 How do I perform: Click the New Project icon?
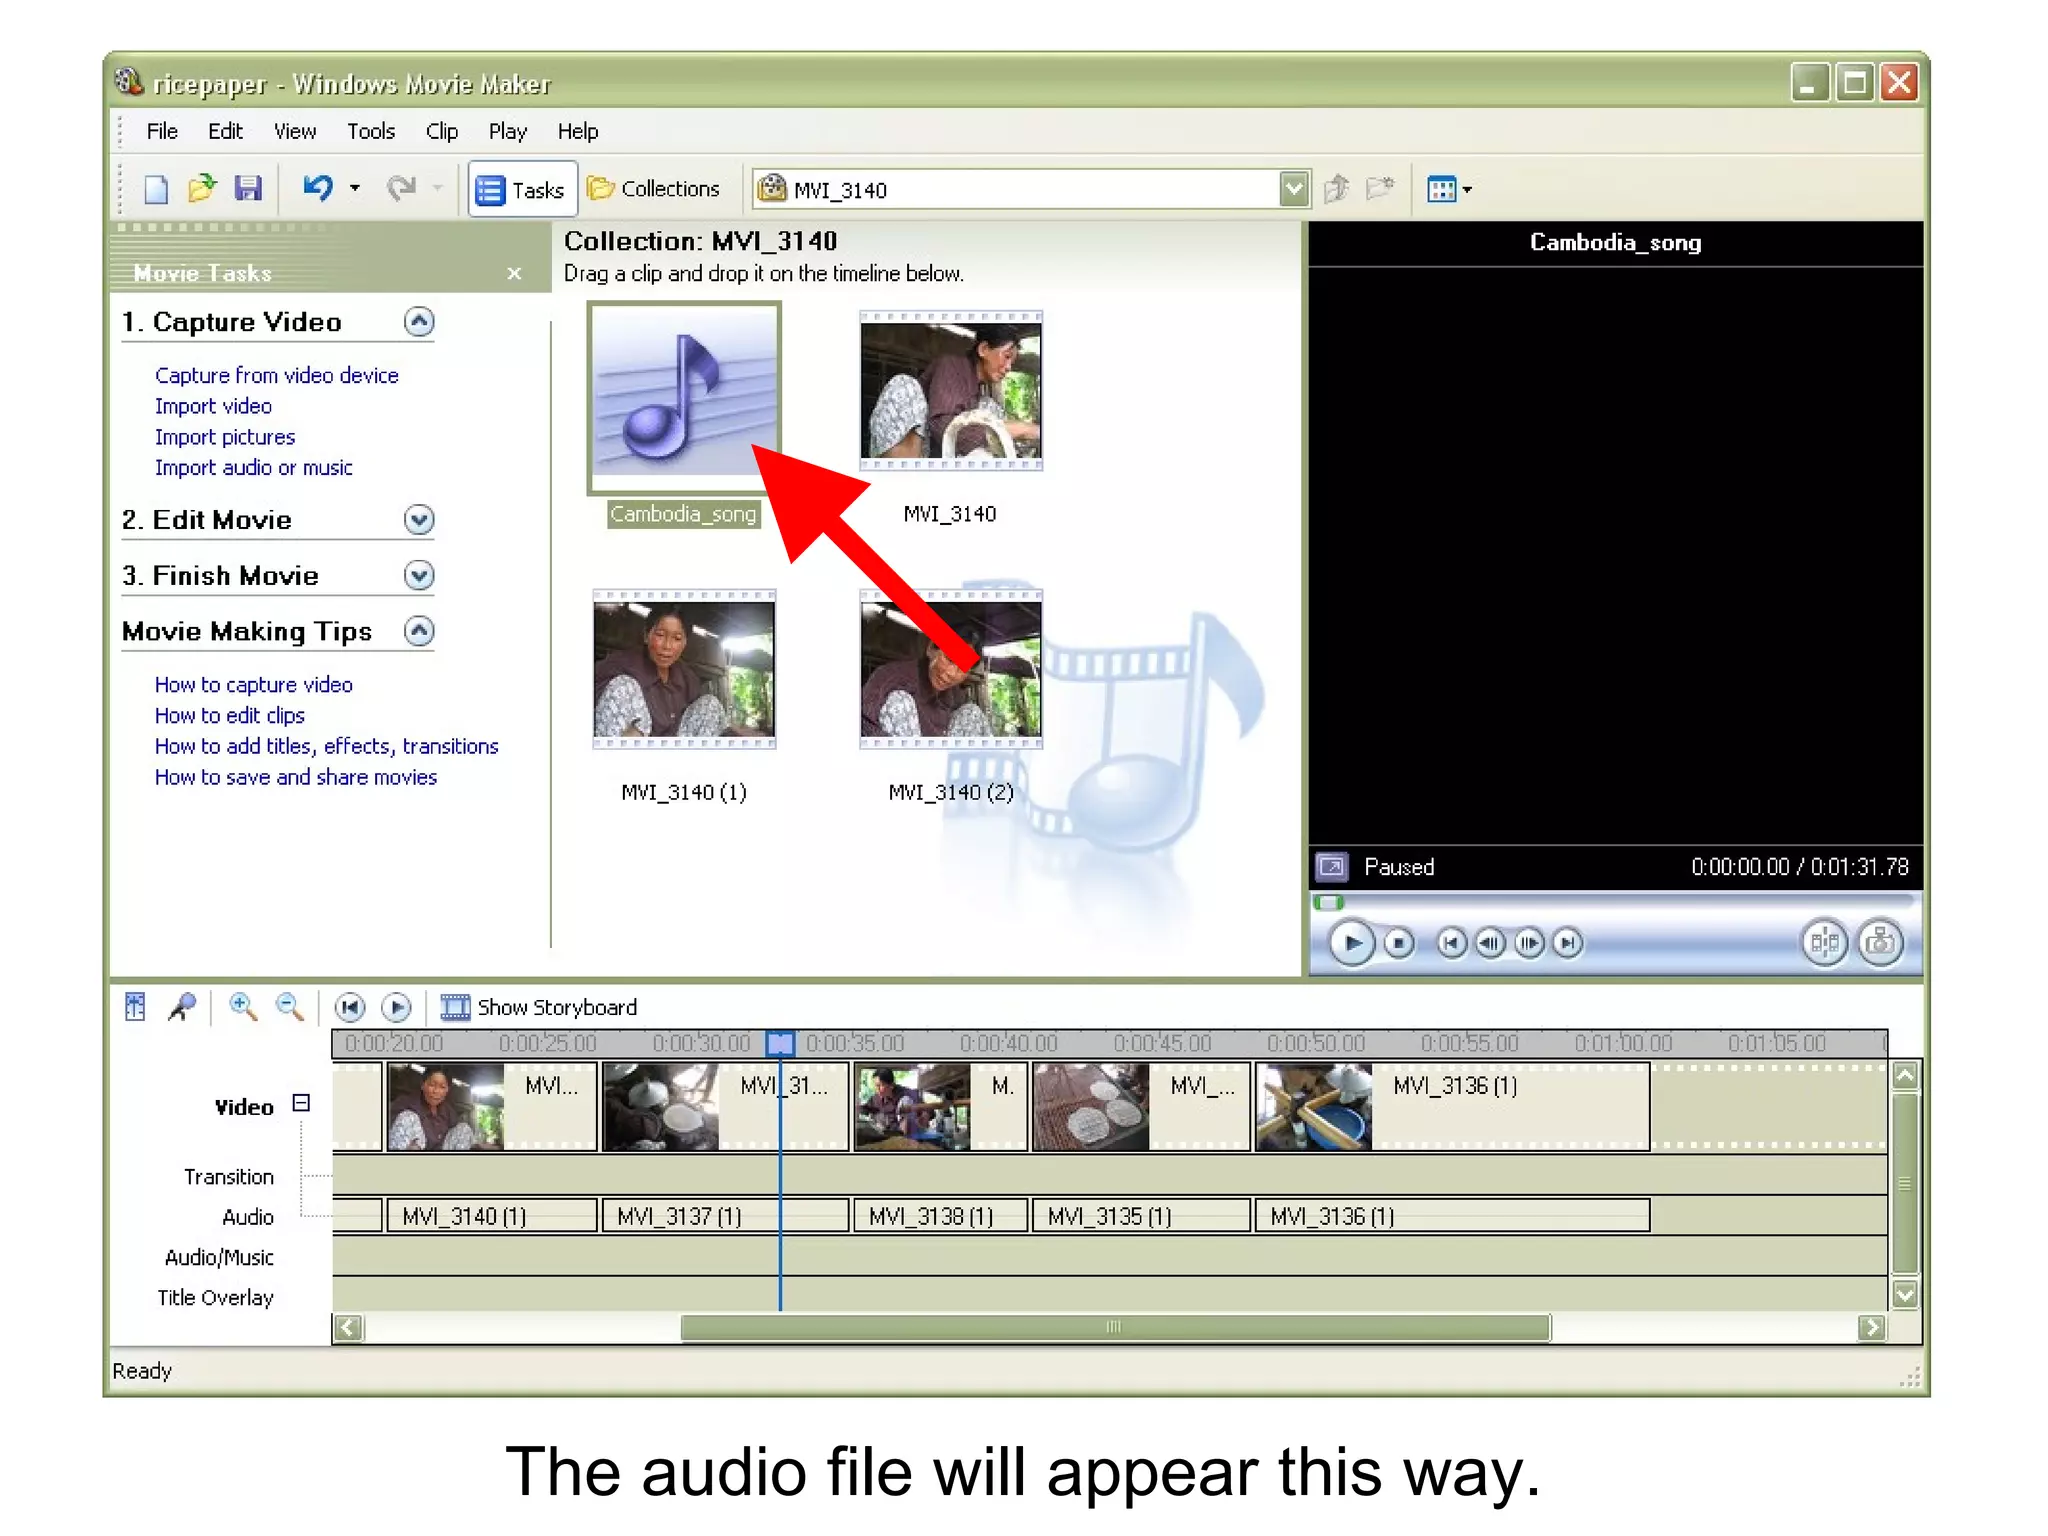click(156, 189)
